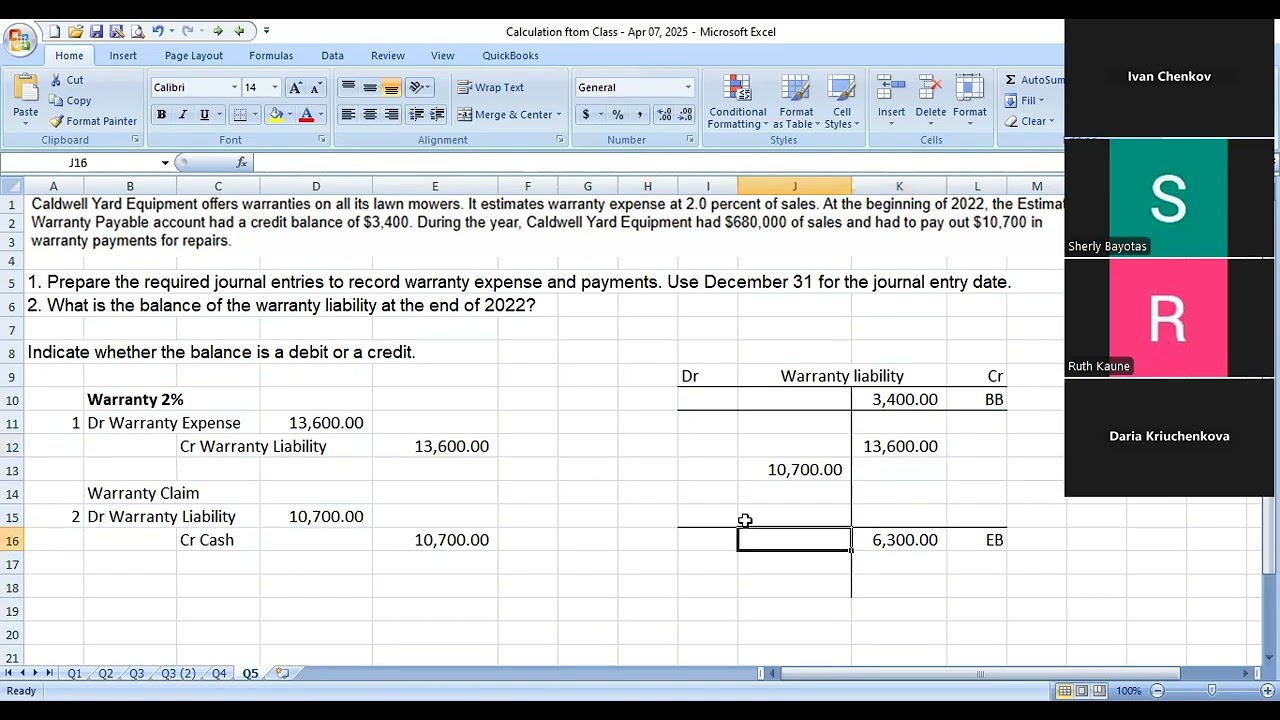Switch to the Insert ribbon tab
Screen dimensions: 1280x720
click(x=123, y=56)
